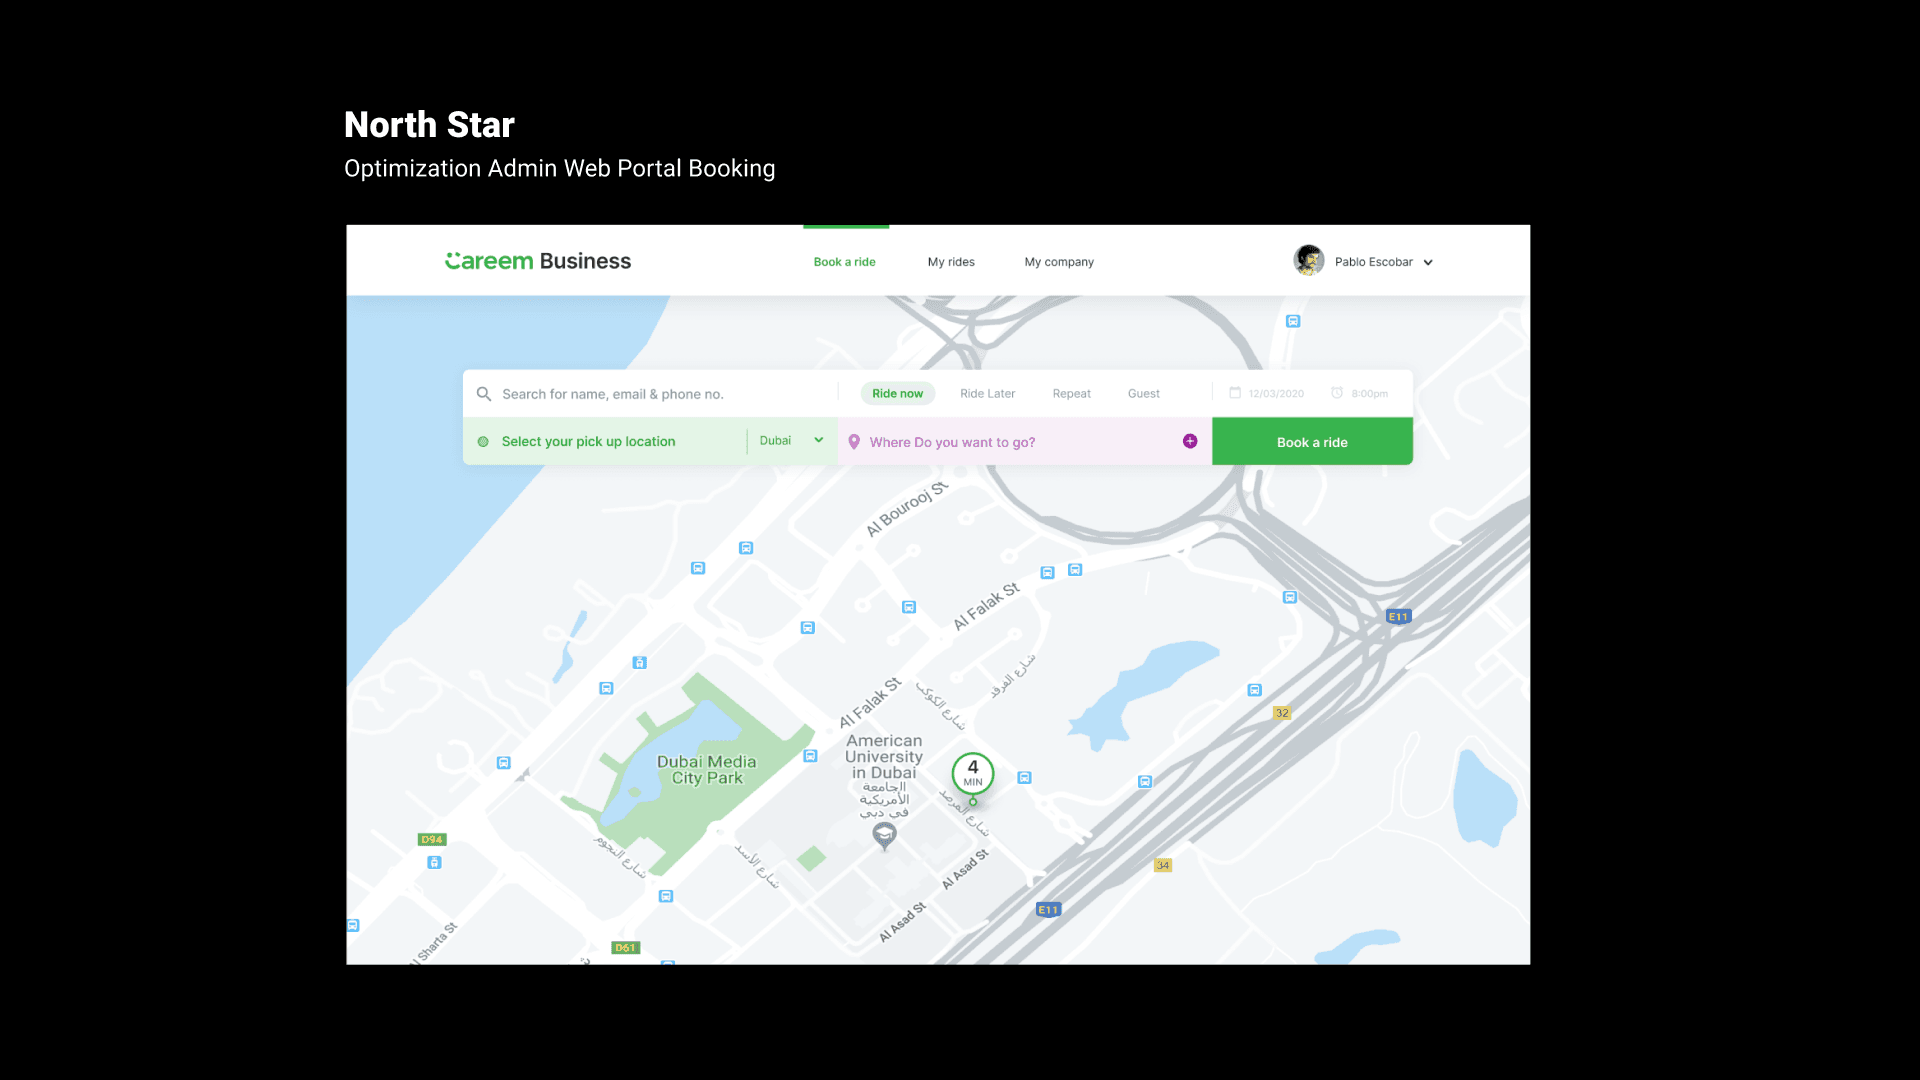Click the purple drop-off pin icon

(x=854, y=442)
